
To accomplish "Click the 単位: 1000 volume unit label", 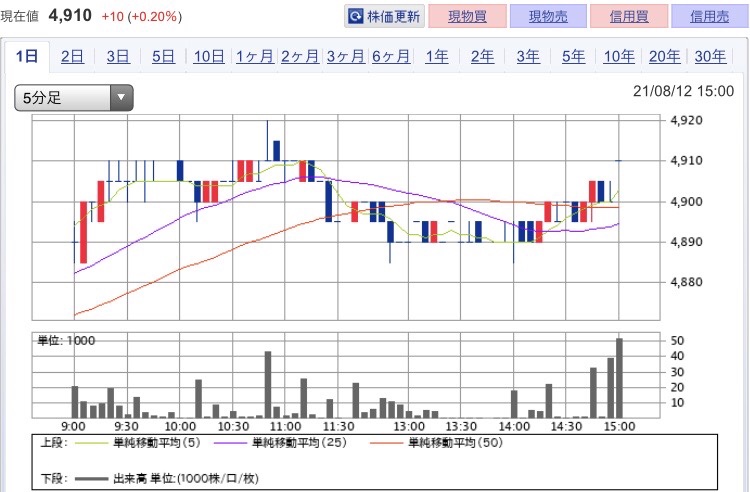I will [66, 340].
